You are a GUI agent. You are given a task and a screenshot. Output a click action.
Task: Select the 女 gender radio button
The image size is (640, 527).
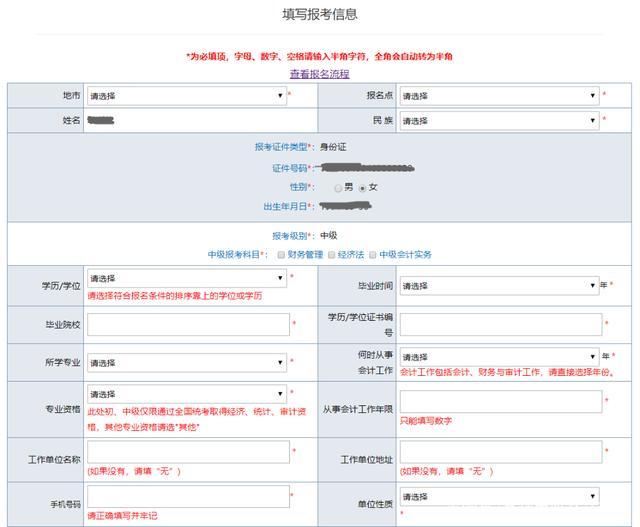[362, 188]
